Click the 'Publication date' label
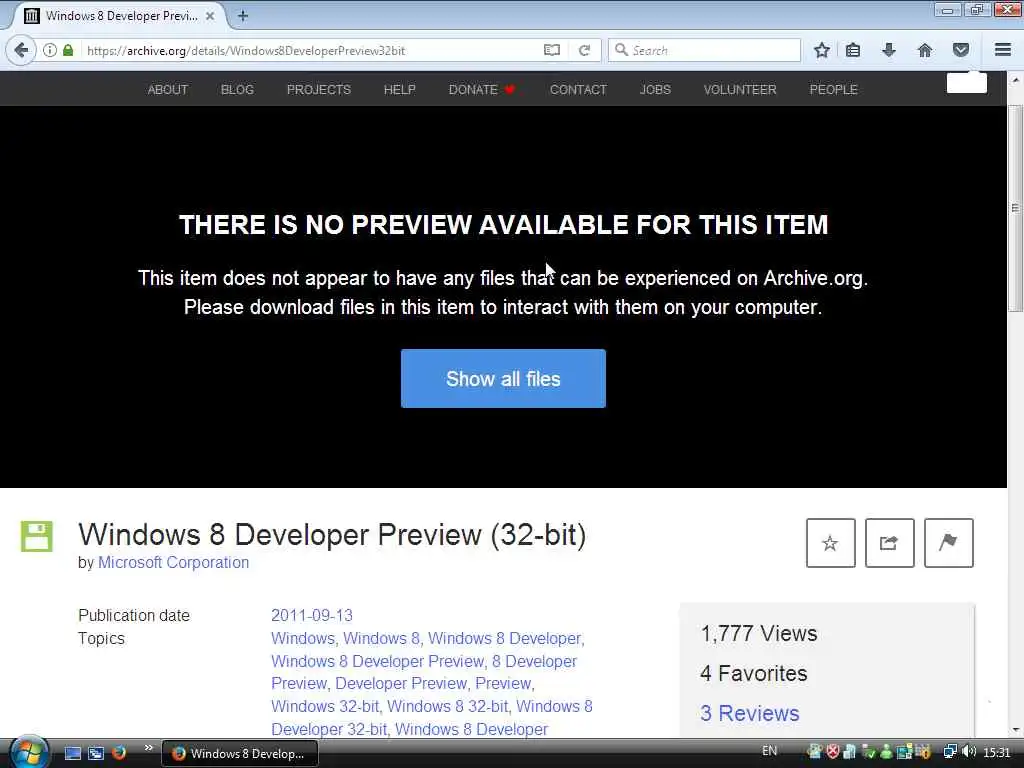Viewport: 1024px width, 768px height. [134, 615]
